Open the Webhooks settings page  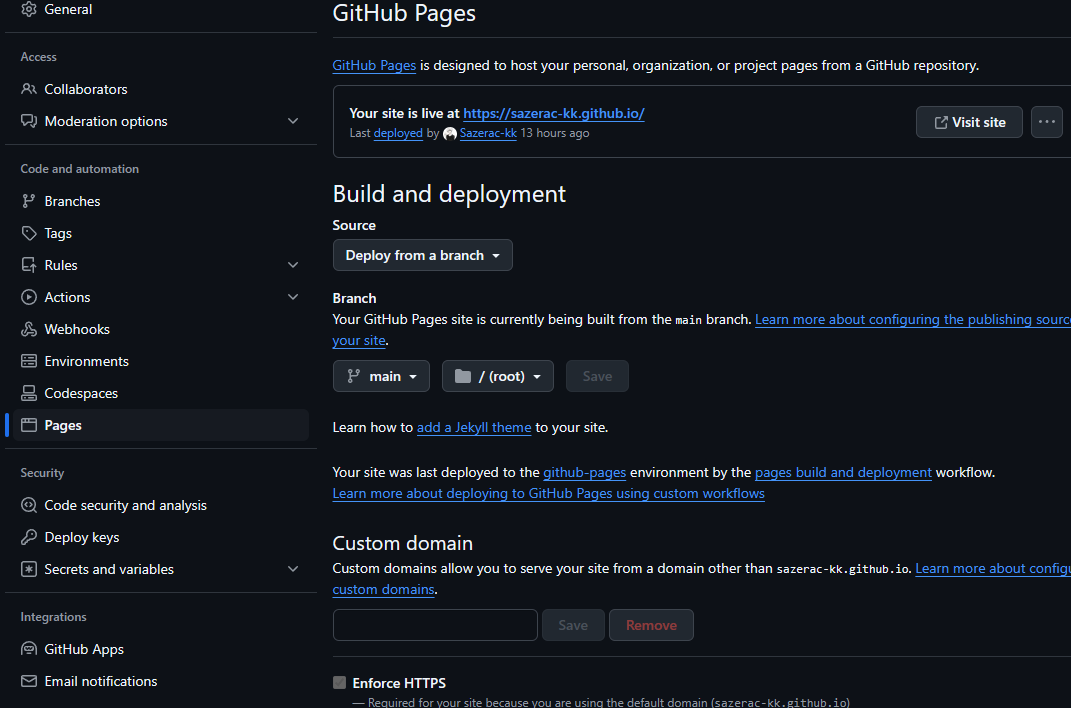click(x=161, y=329)
